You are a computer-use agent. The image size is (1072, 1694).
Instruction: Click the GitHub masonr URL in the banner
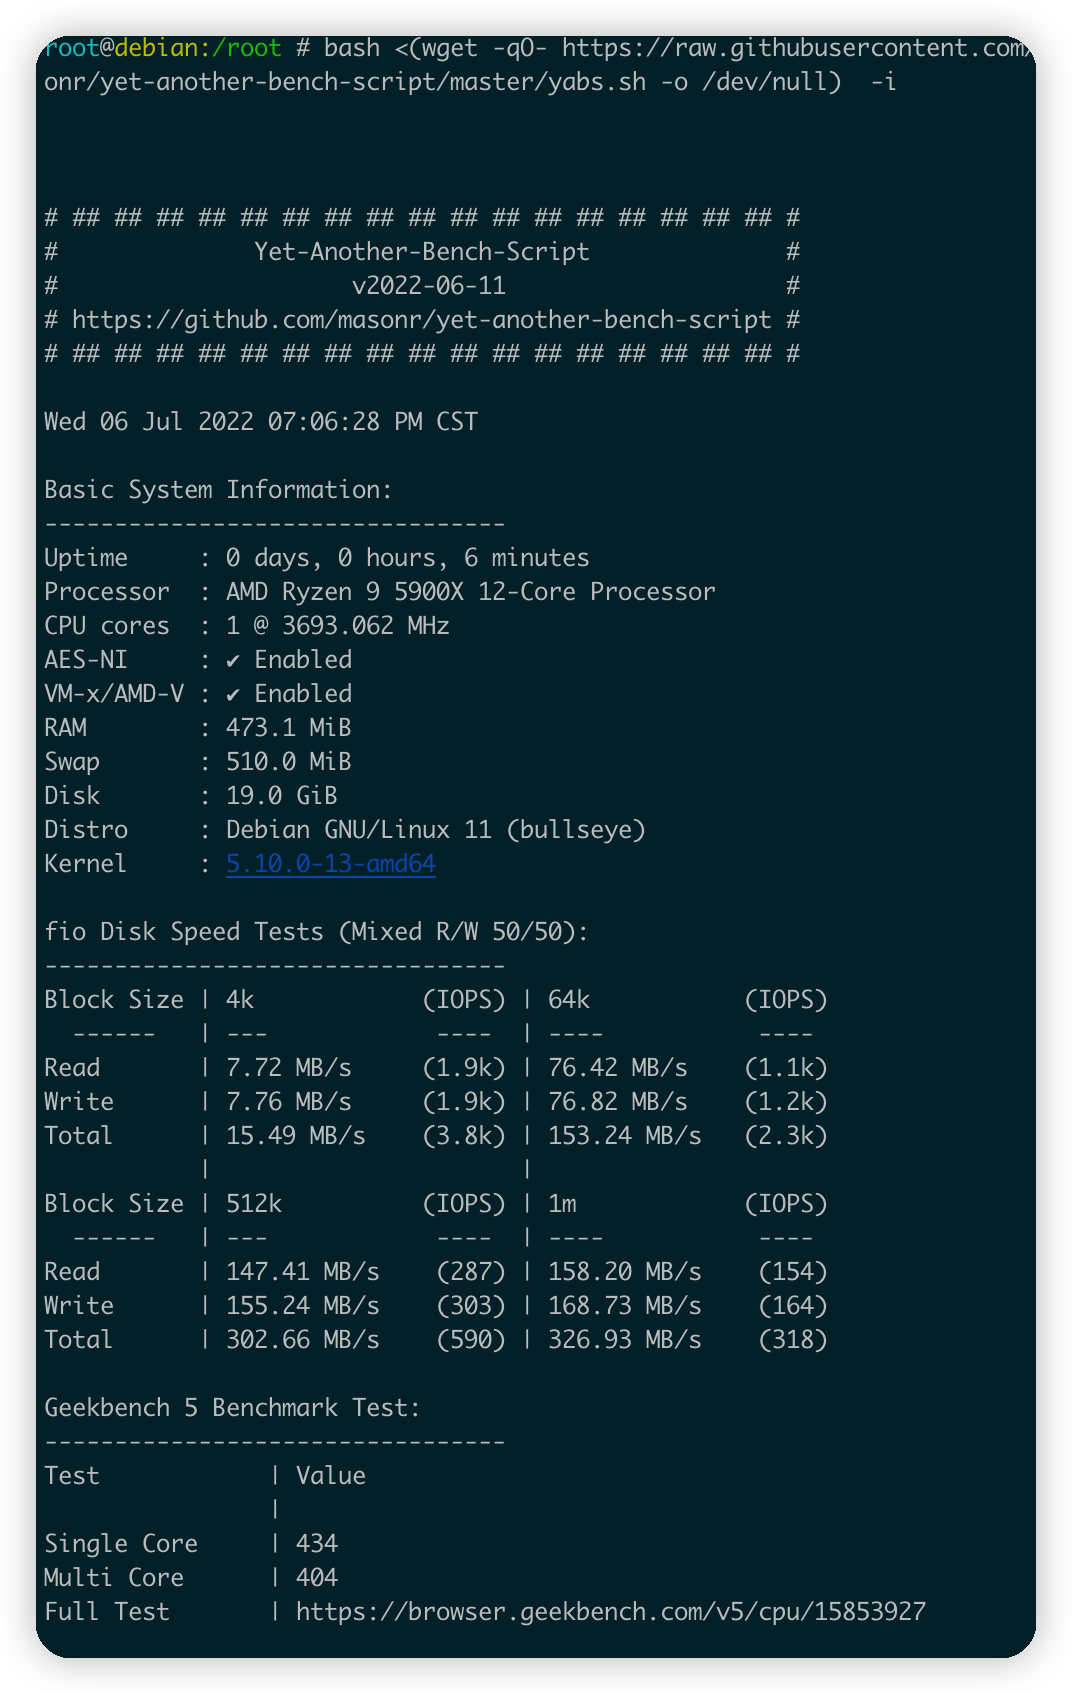421,320
